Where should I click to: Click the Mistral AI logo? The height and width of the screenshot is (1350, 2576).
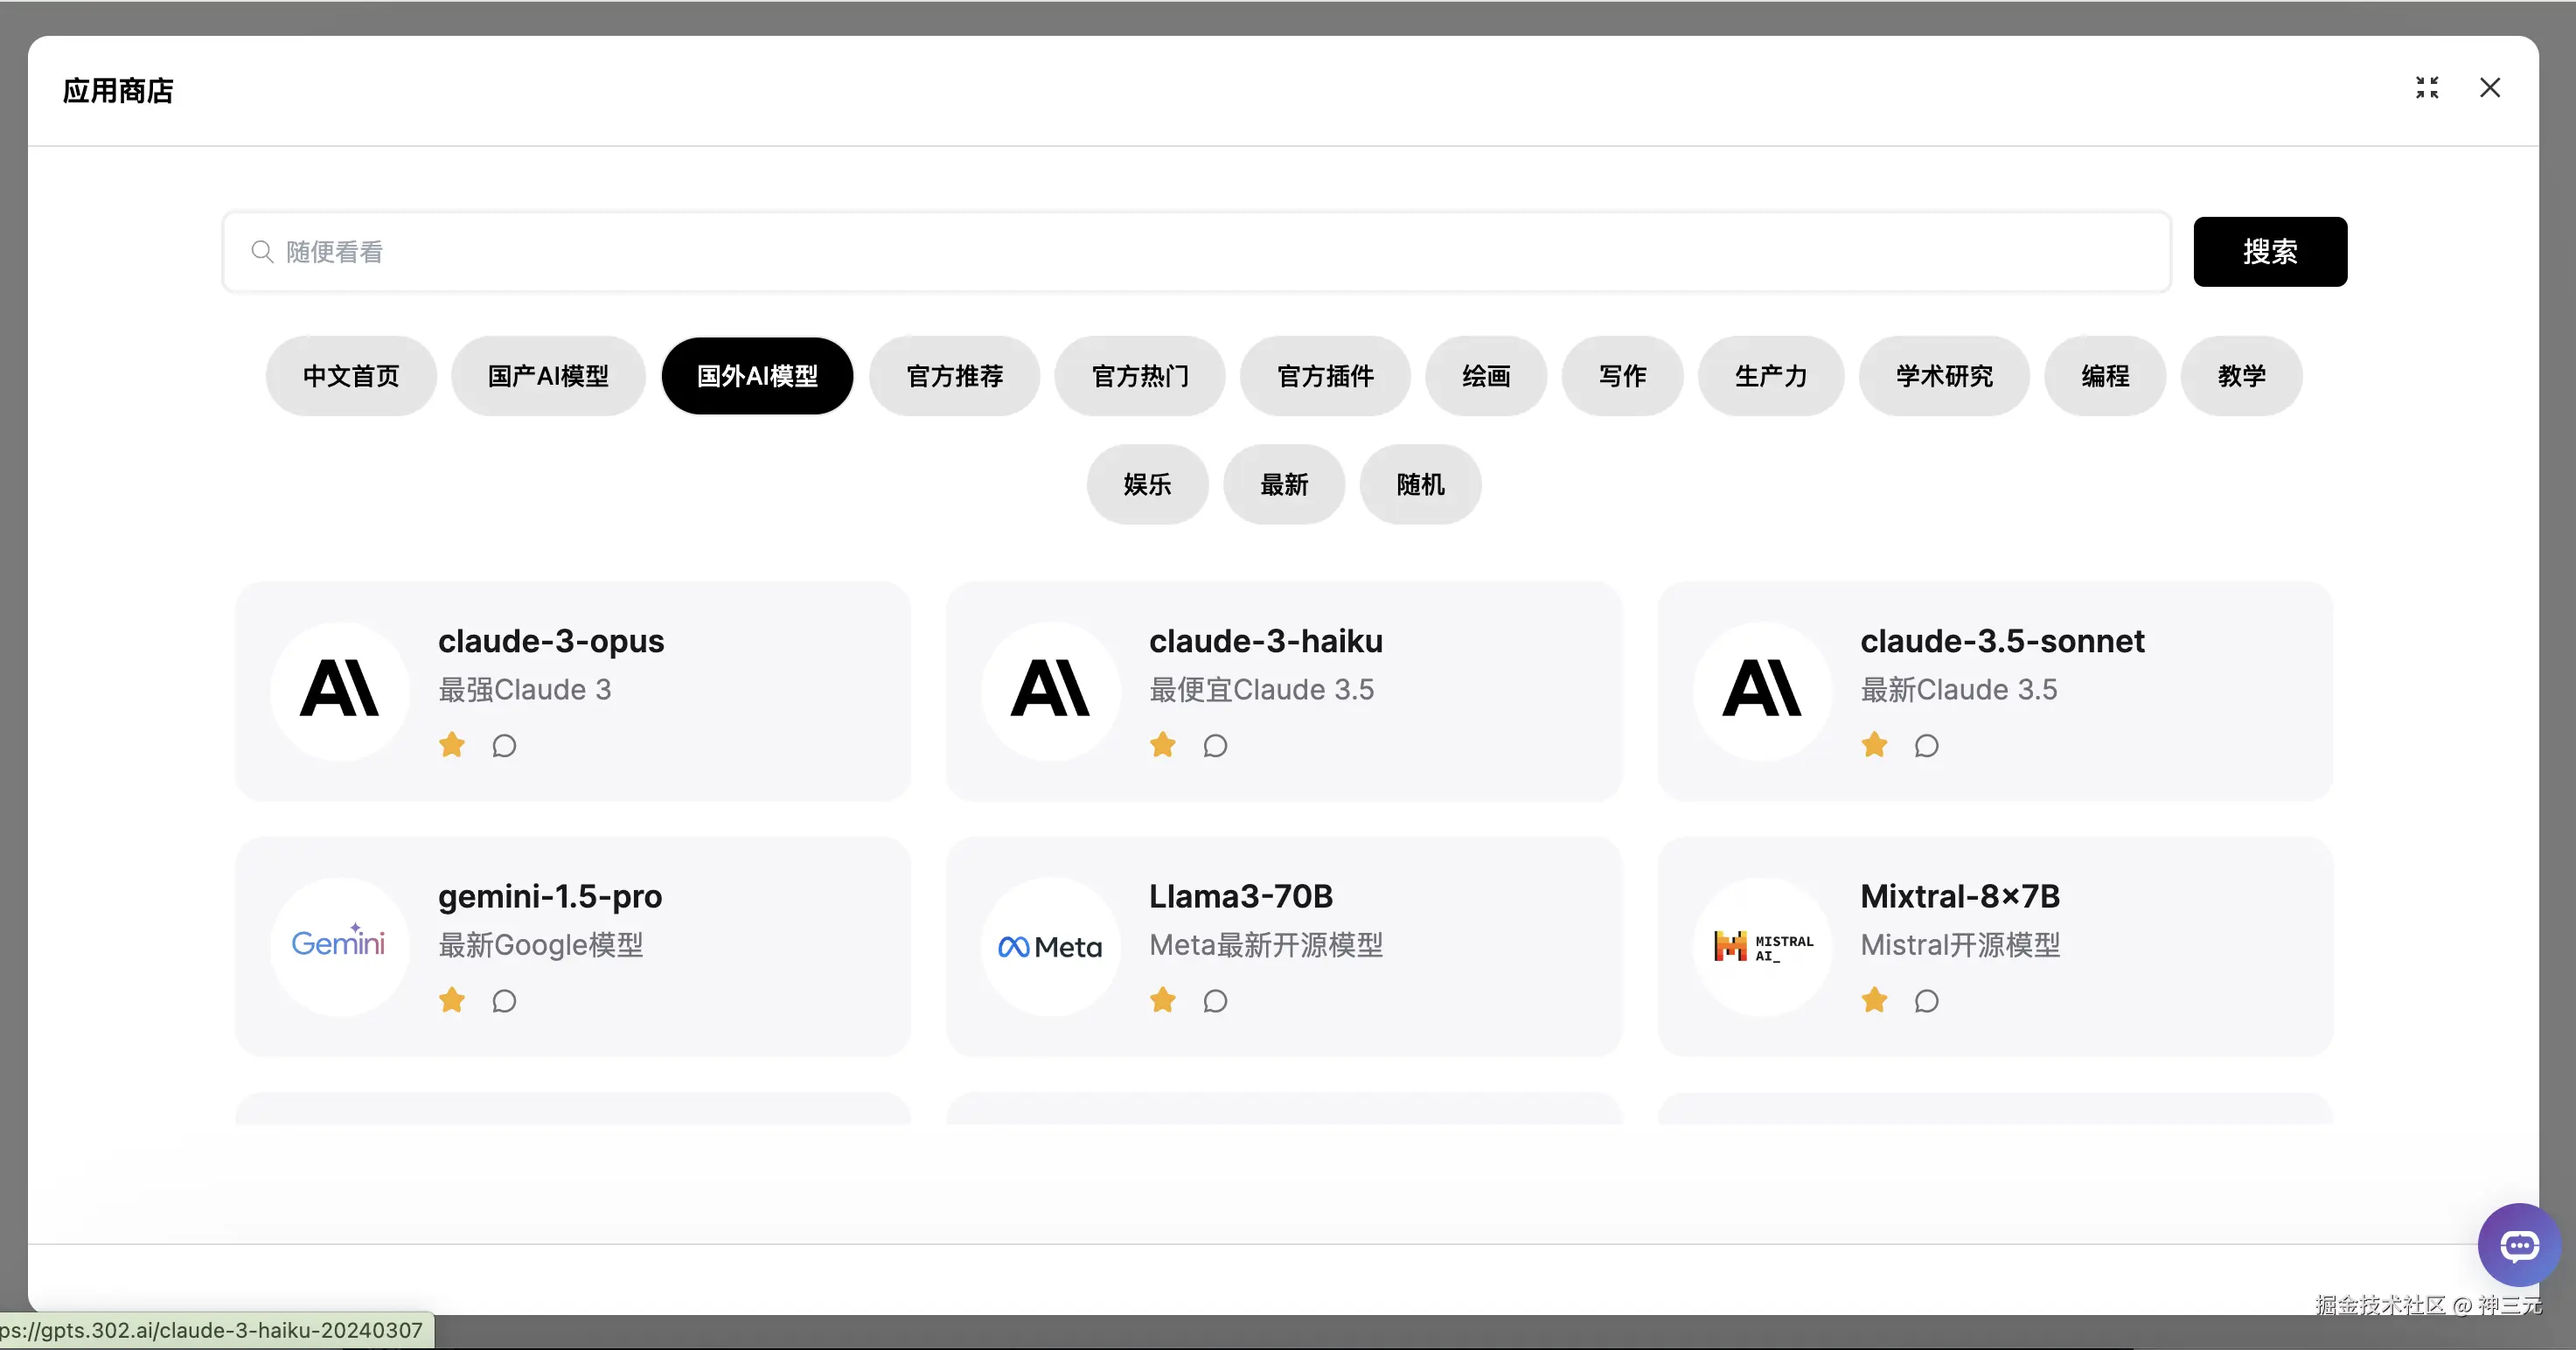pyautogui.click(x=1762, y=945)
